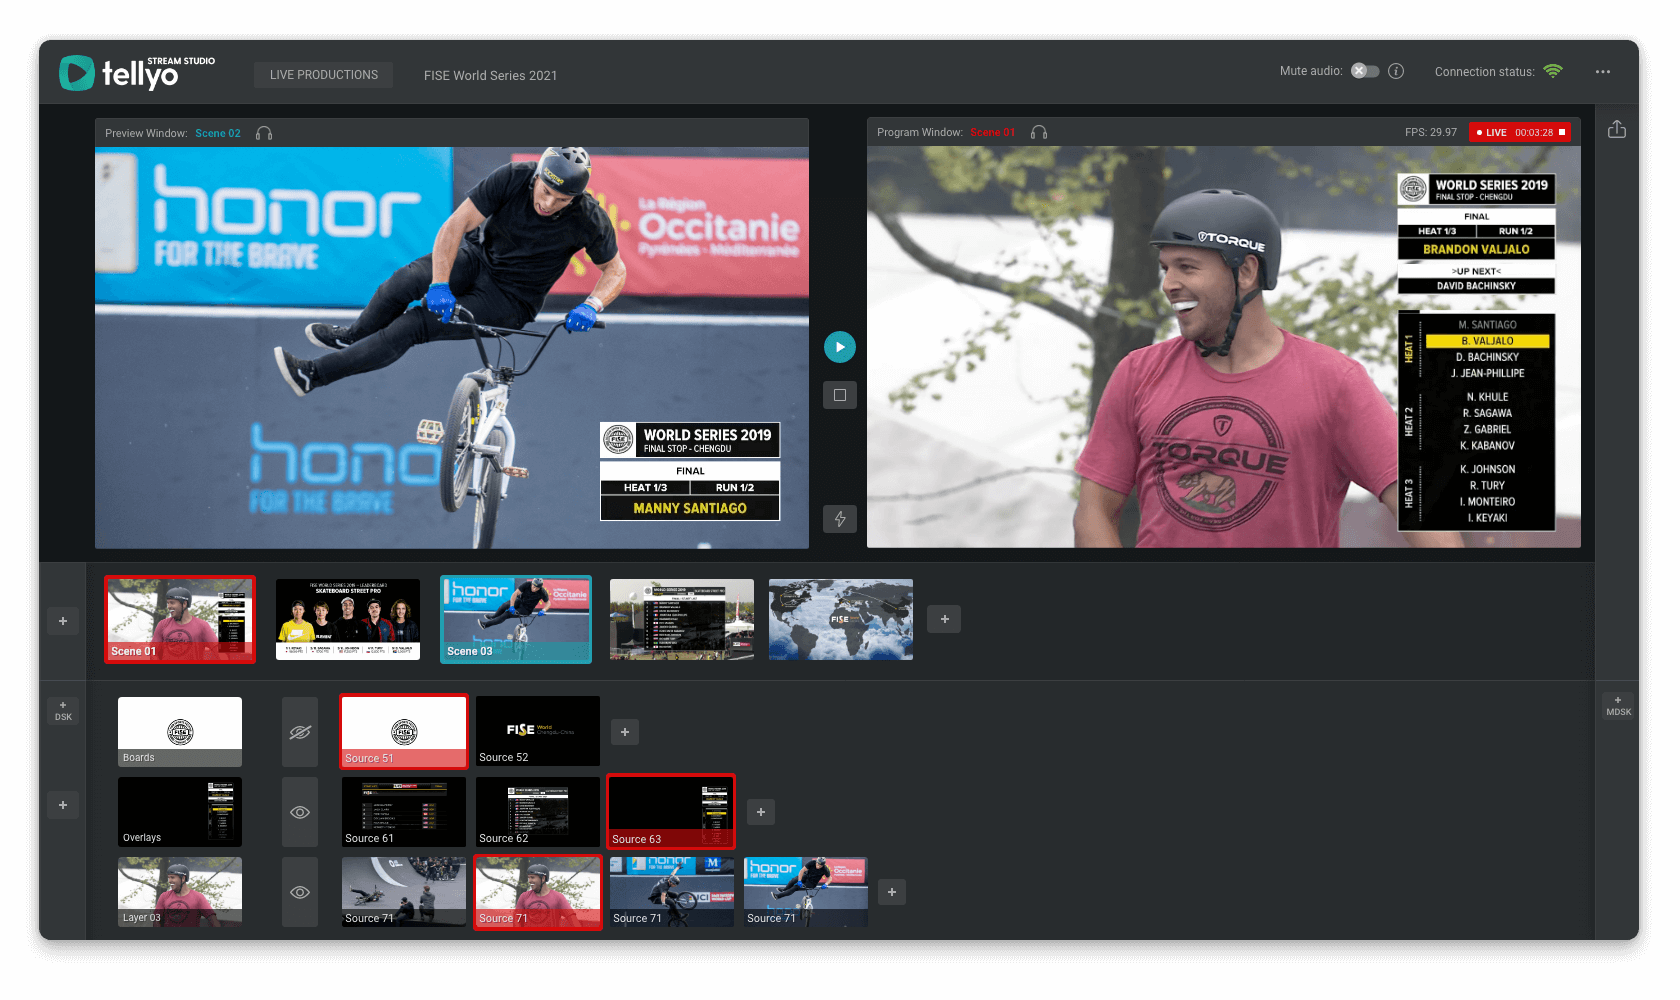Click the DSK add button

tap(63, 710)
